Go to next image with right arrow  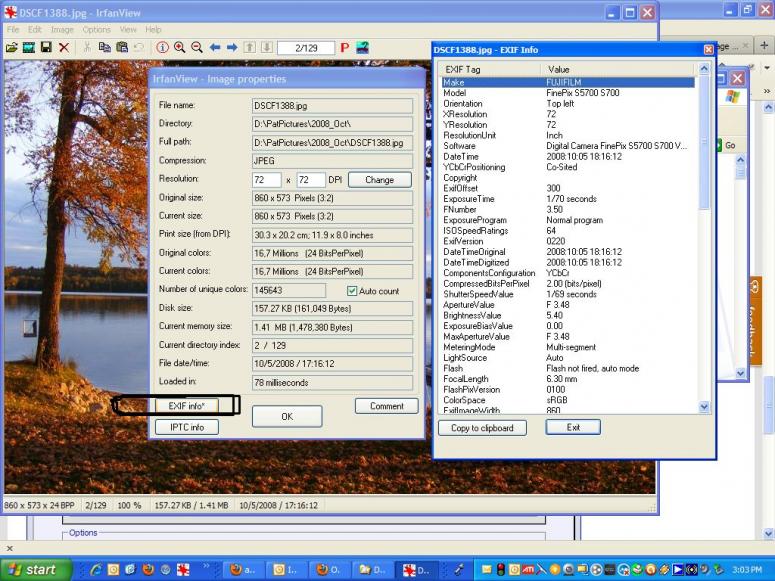(x=232, y=47)
